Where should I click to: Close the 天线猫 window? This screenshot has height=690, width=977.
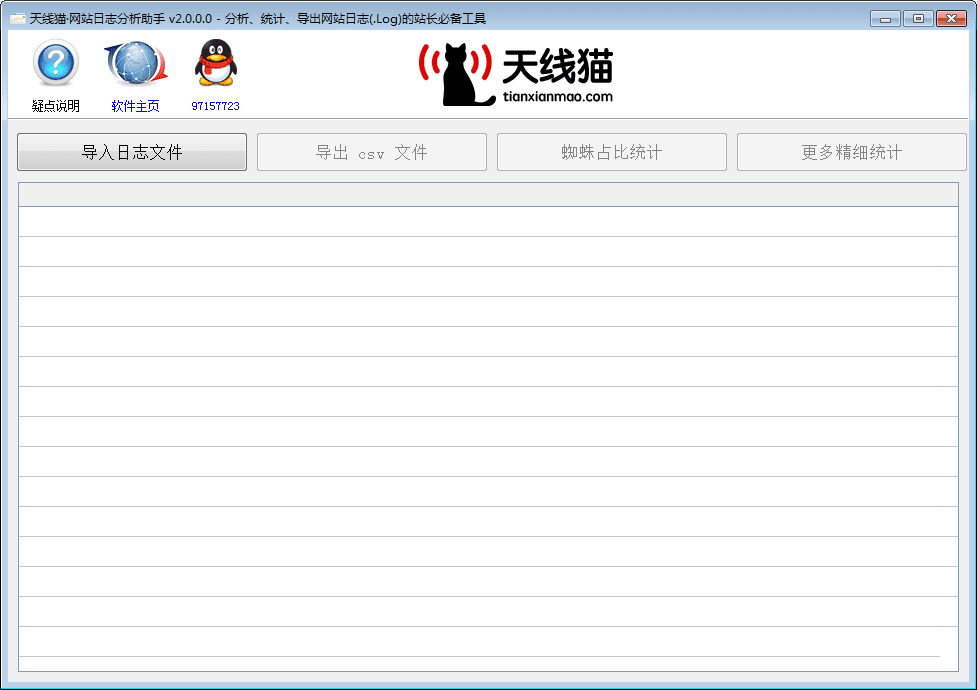click(x=951, y=19)
